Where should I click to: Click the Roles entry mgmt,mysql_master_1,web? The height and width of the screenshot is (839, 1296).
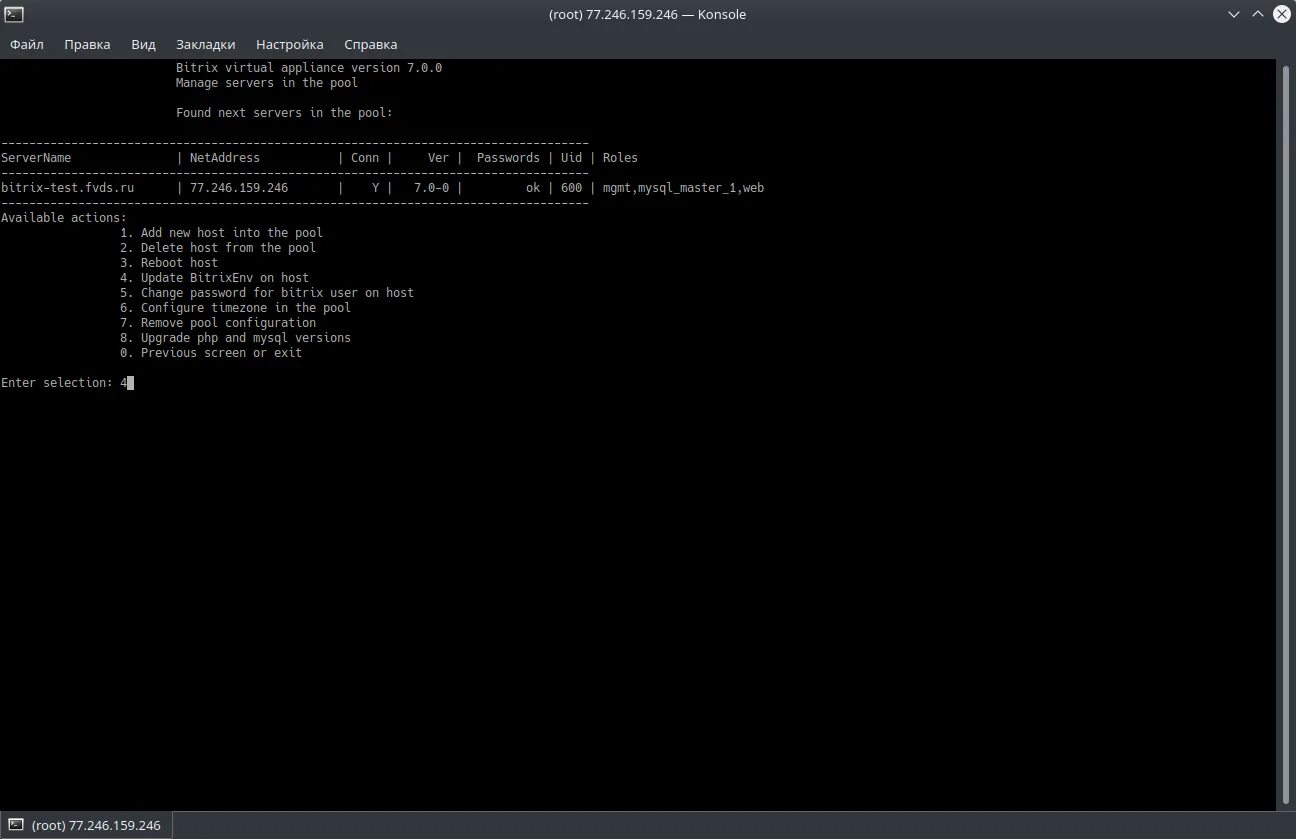tap(682, 187)
